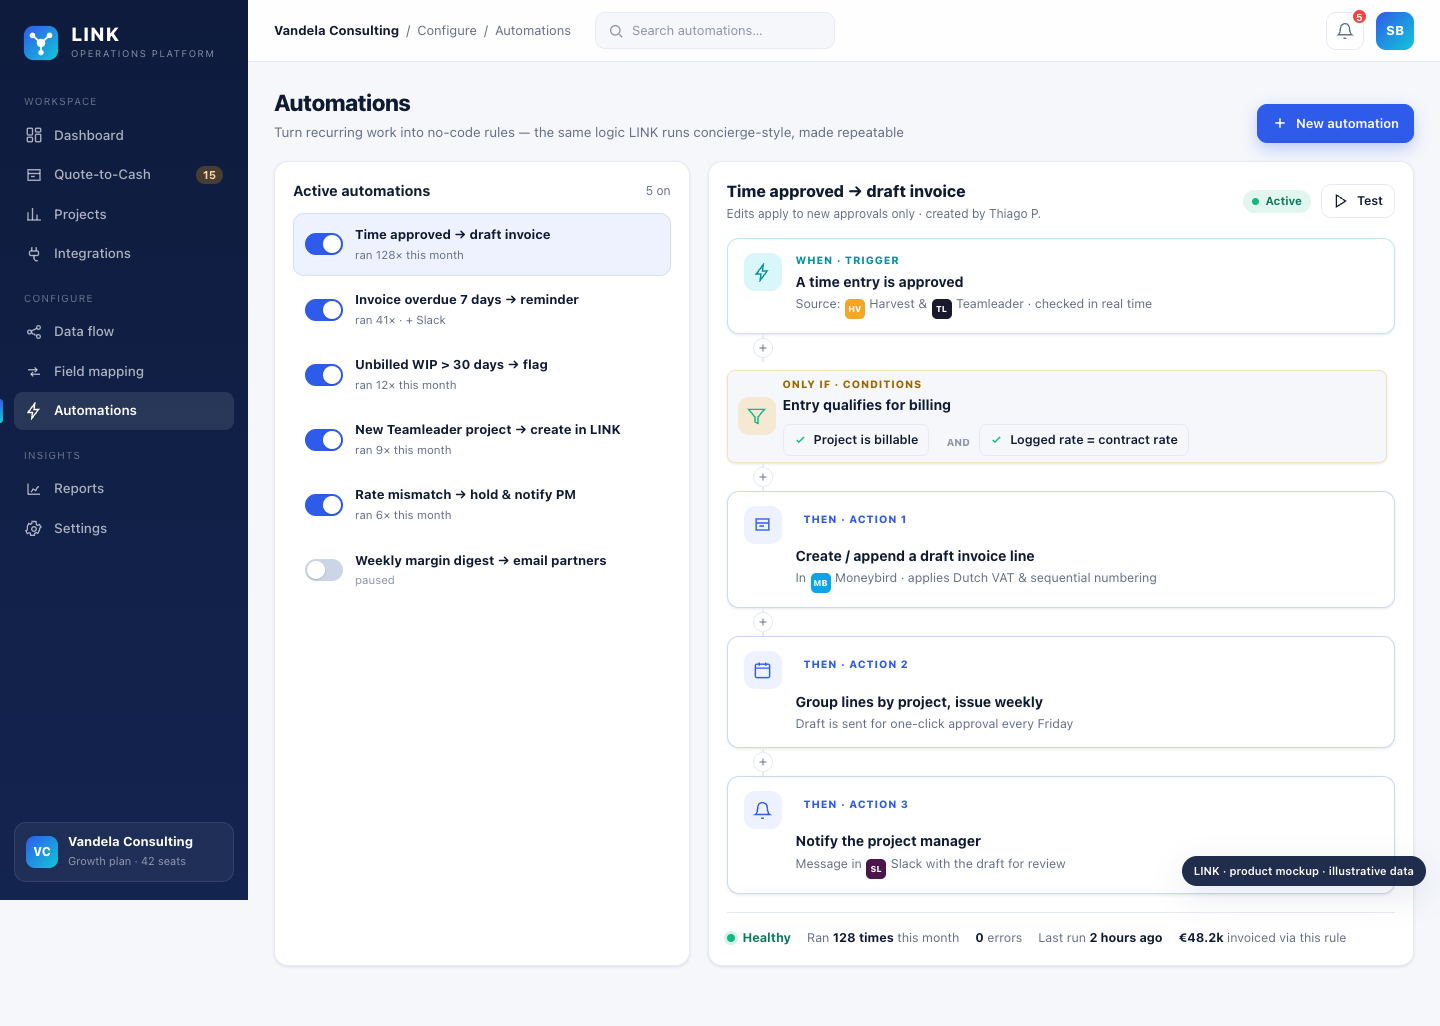Click the Slack SL badge

click(876, 869)
